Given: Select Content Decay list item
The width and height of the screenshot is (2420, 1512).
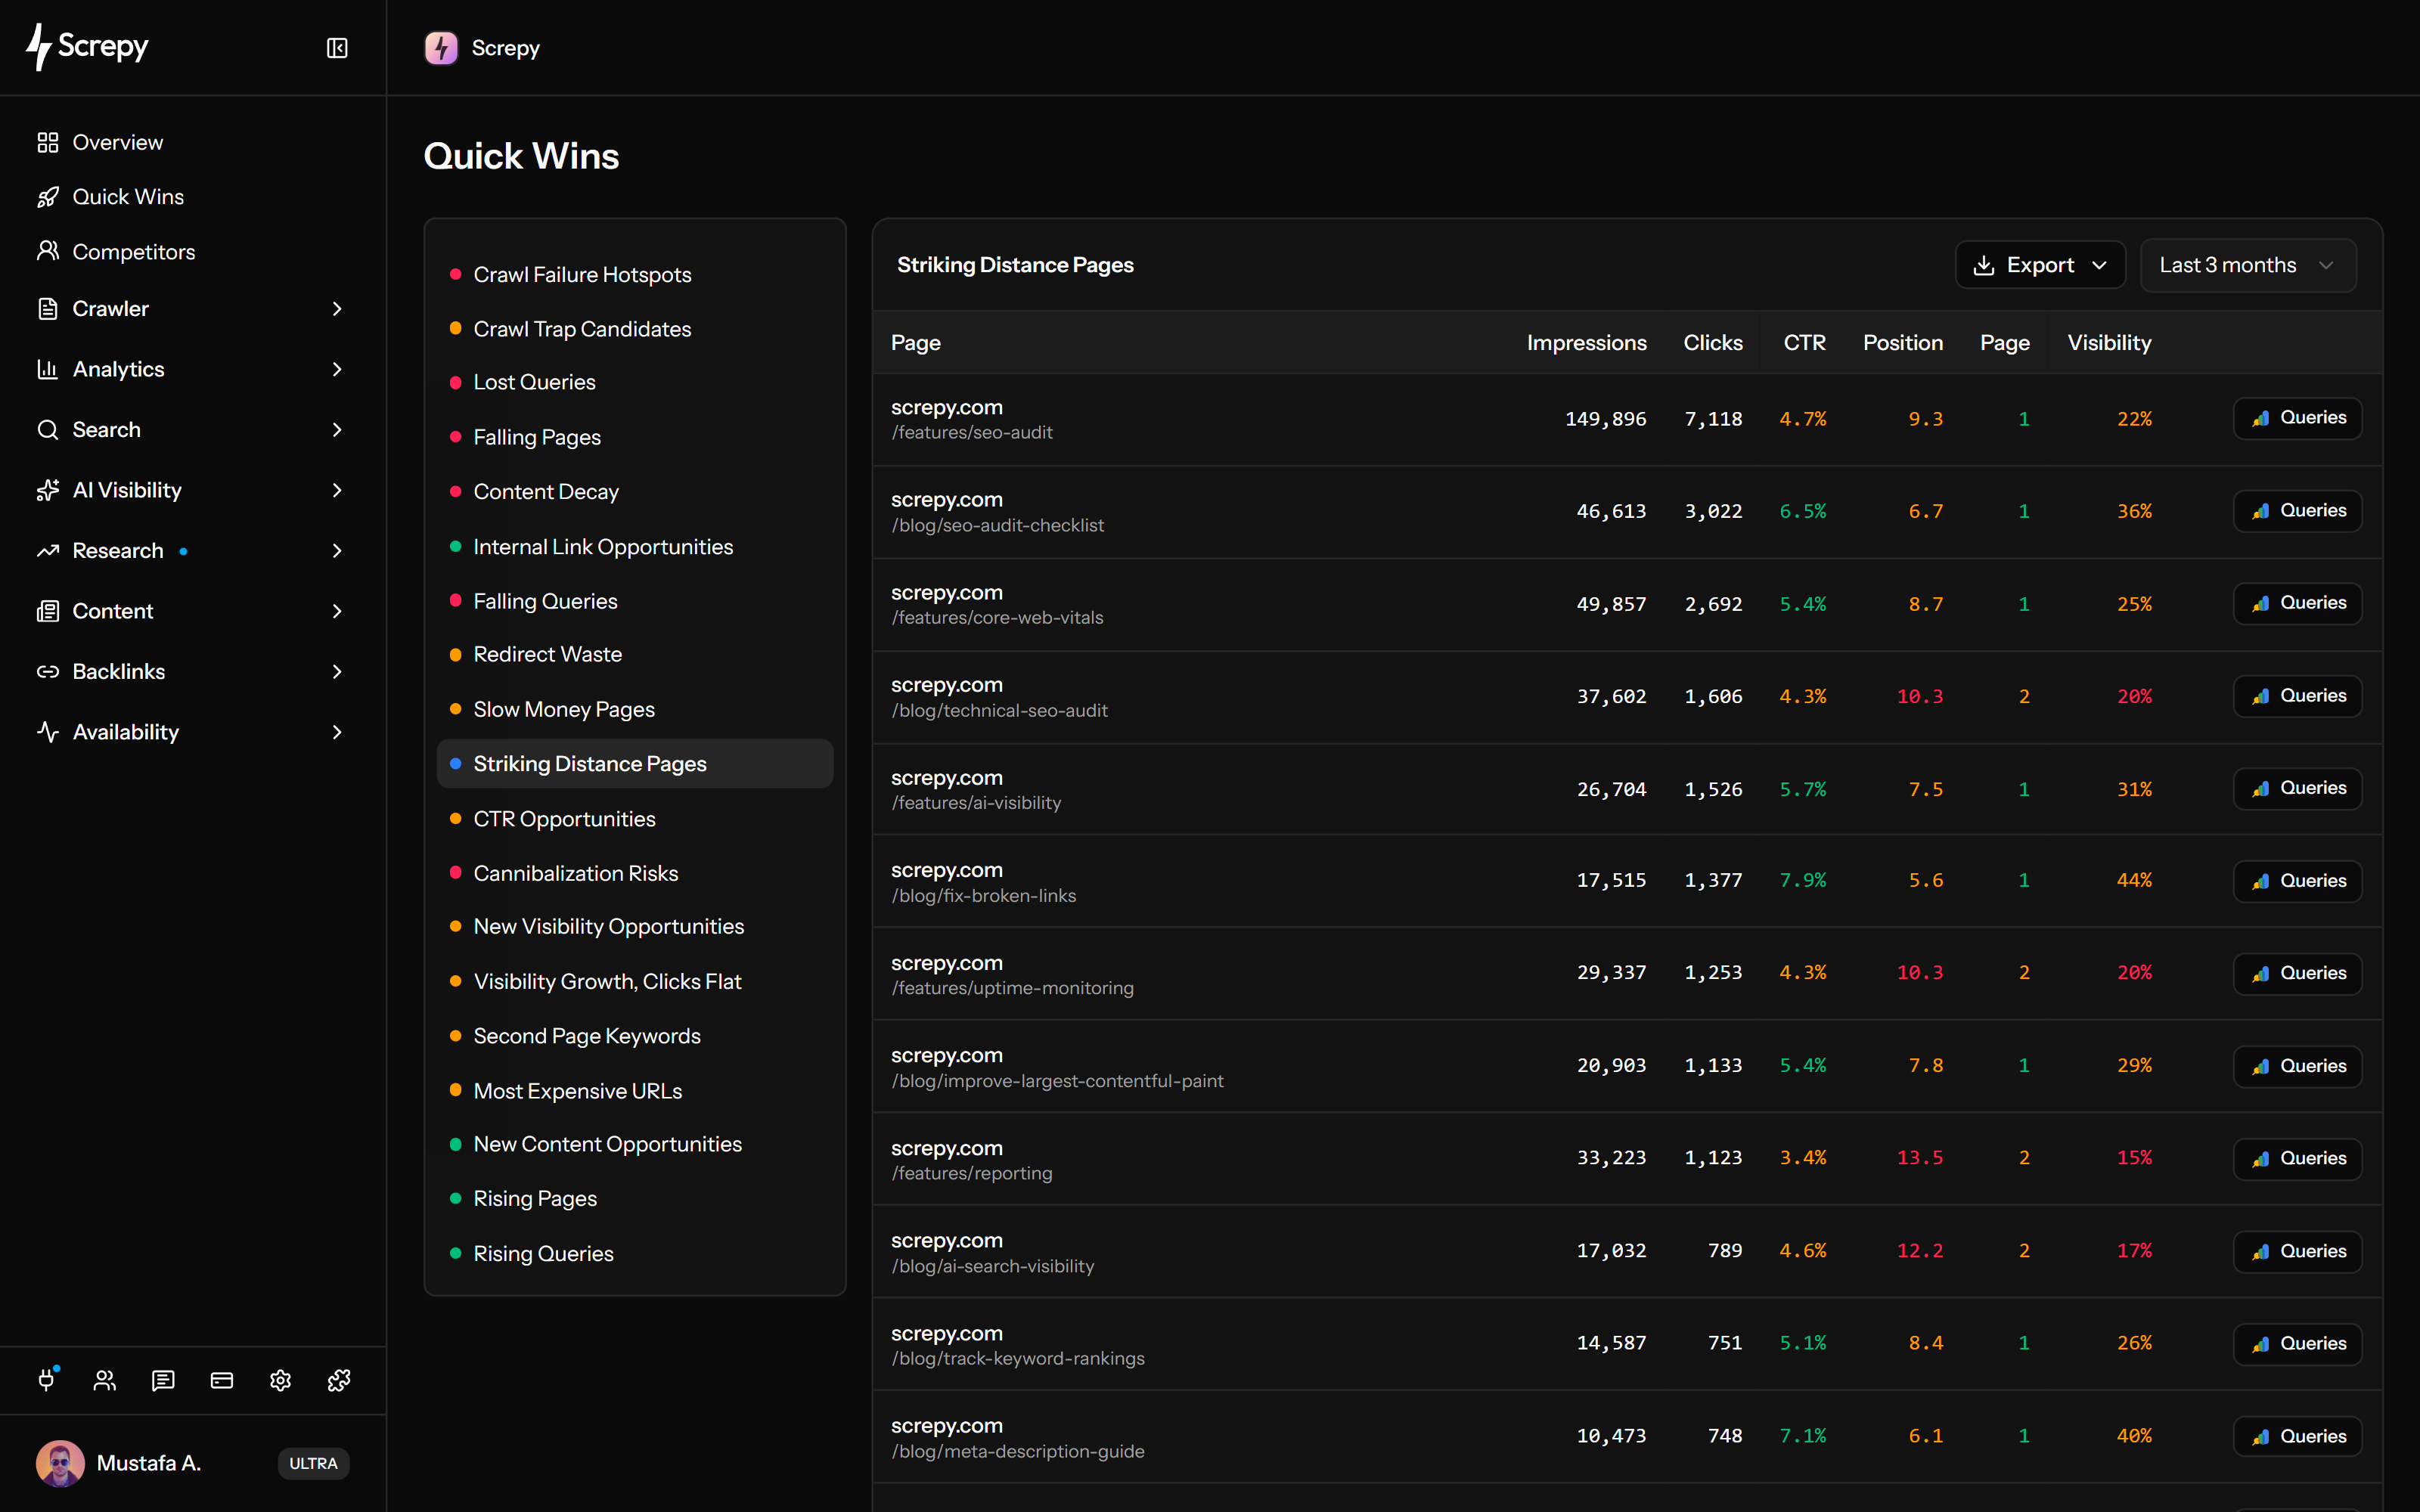Looking at the screenshot, I should tap(635, 491).
